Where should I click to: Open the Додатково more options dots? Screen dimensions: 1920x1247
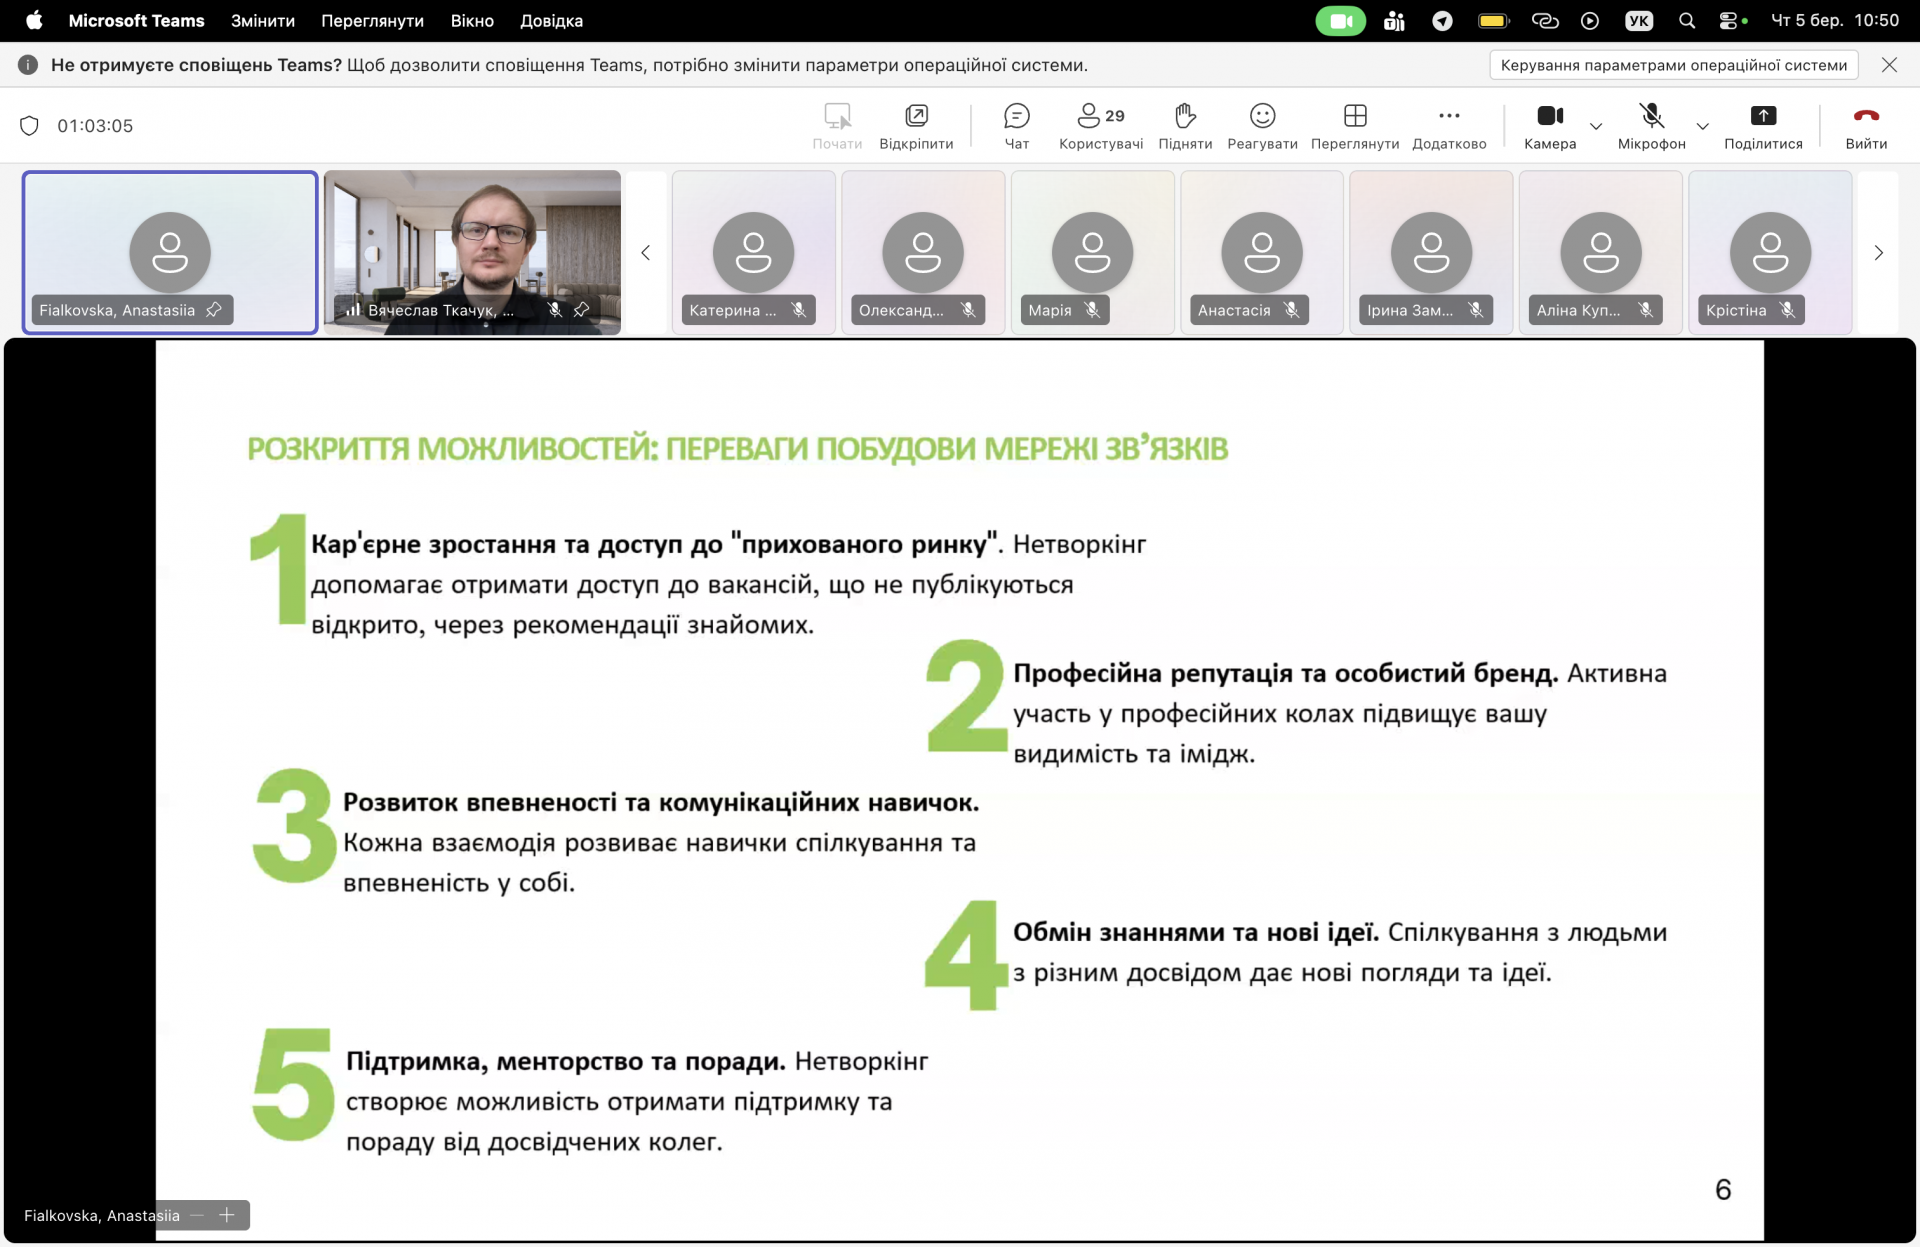pos(1449,126)
